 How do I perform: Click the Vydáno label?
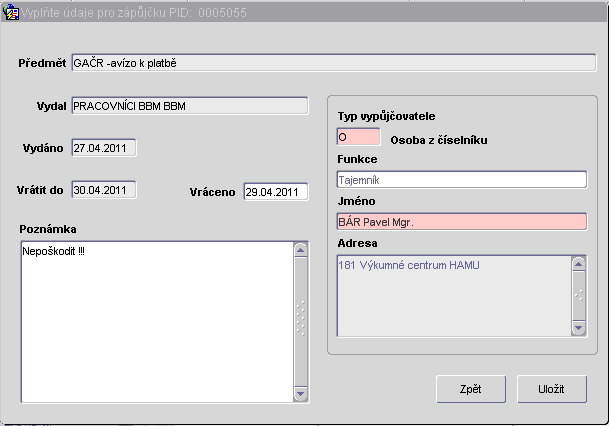coord(43,148)
